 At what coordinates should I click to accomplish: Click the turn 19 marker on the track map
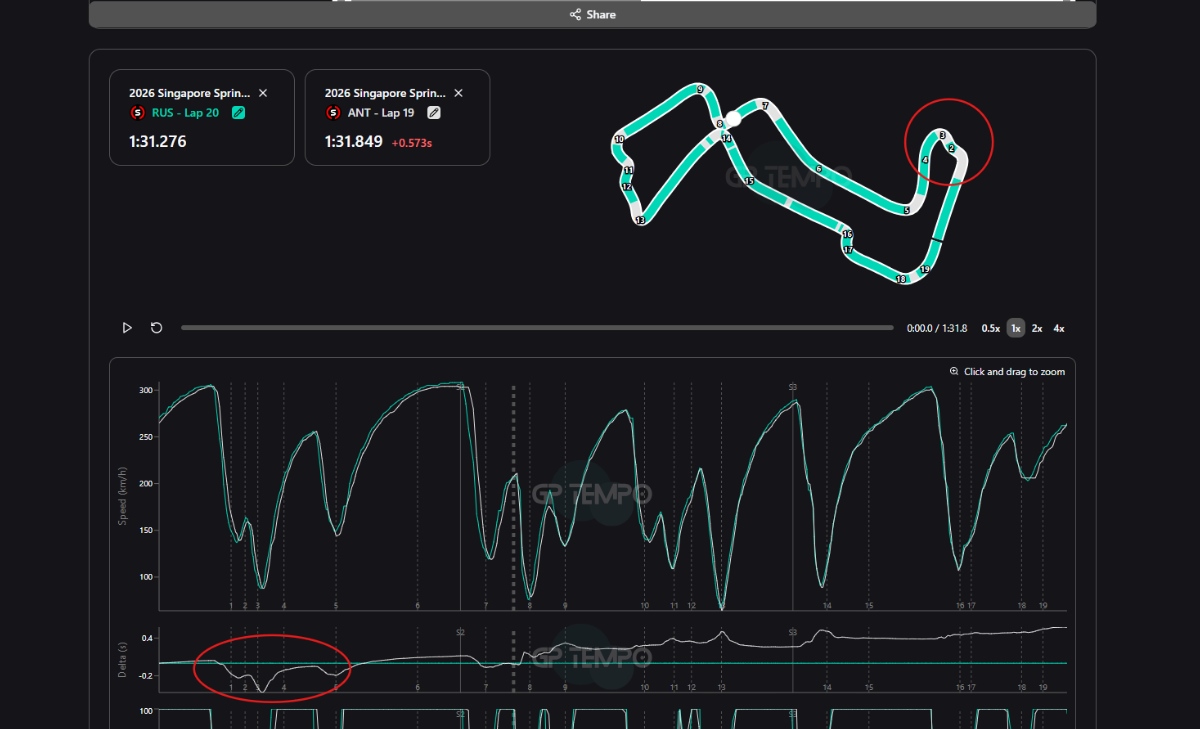pos(925,270)
